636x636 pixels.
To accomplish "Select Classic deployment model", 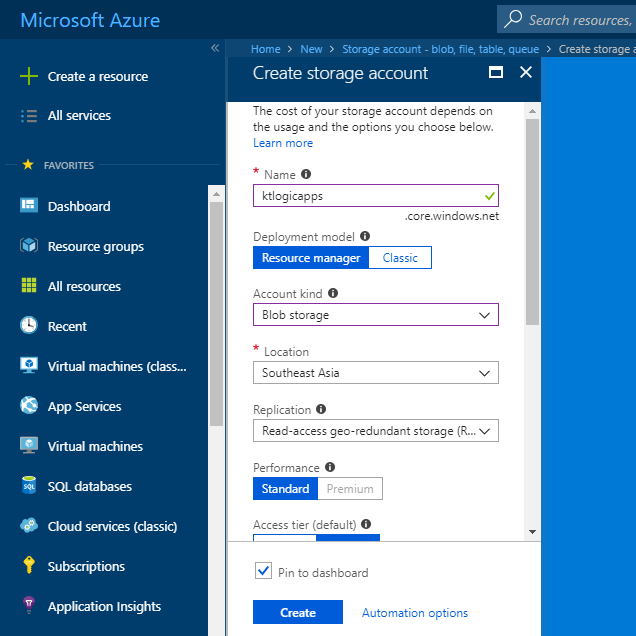I will tap(400, 258).
